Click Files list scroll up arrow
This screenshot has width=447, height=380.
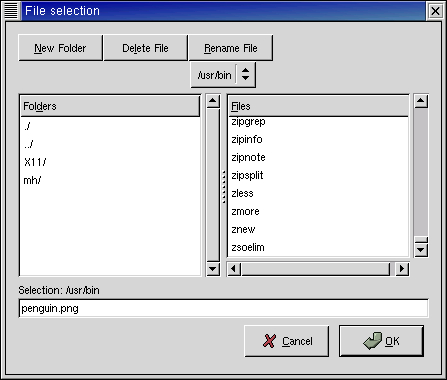[x=421, y=101]
